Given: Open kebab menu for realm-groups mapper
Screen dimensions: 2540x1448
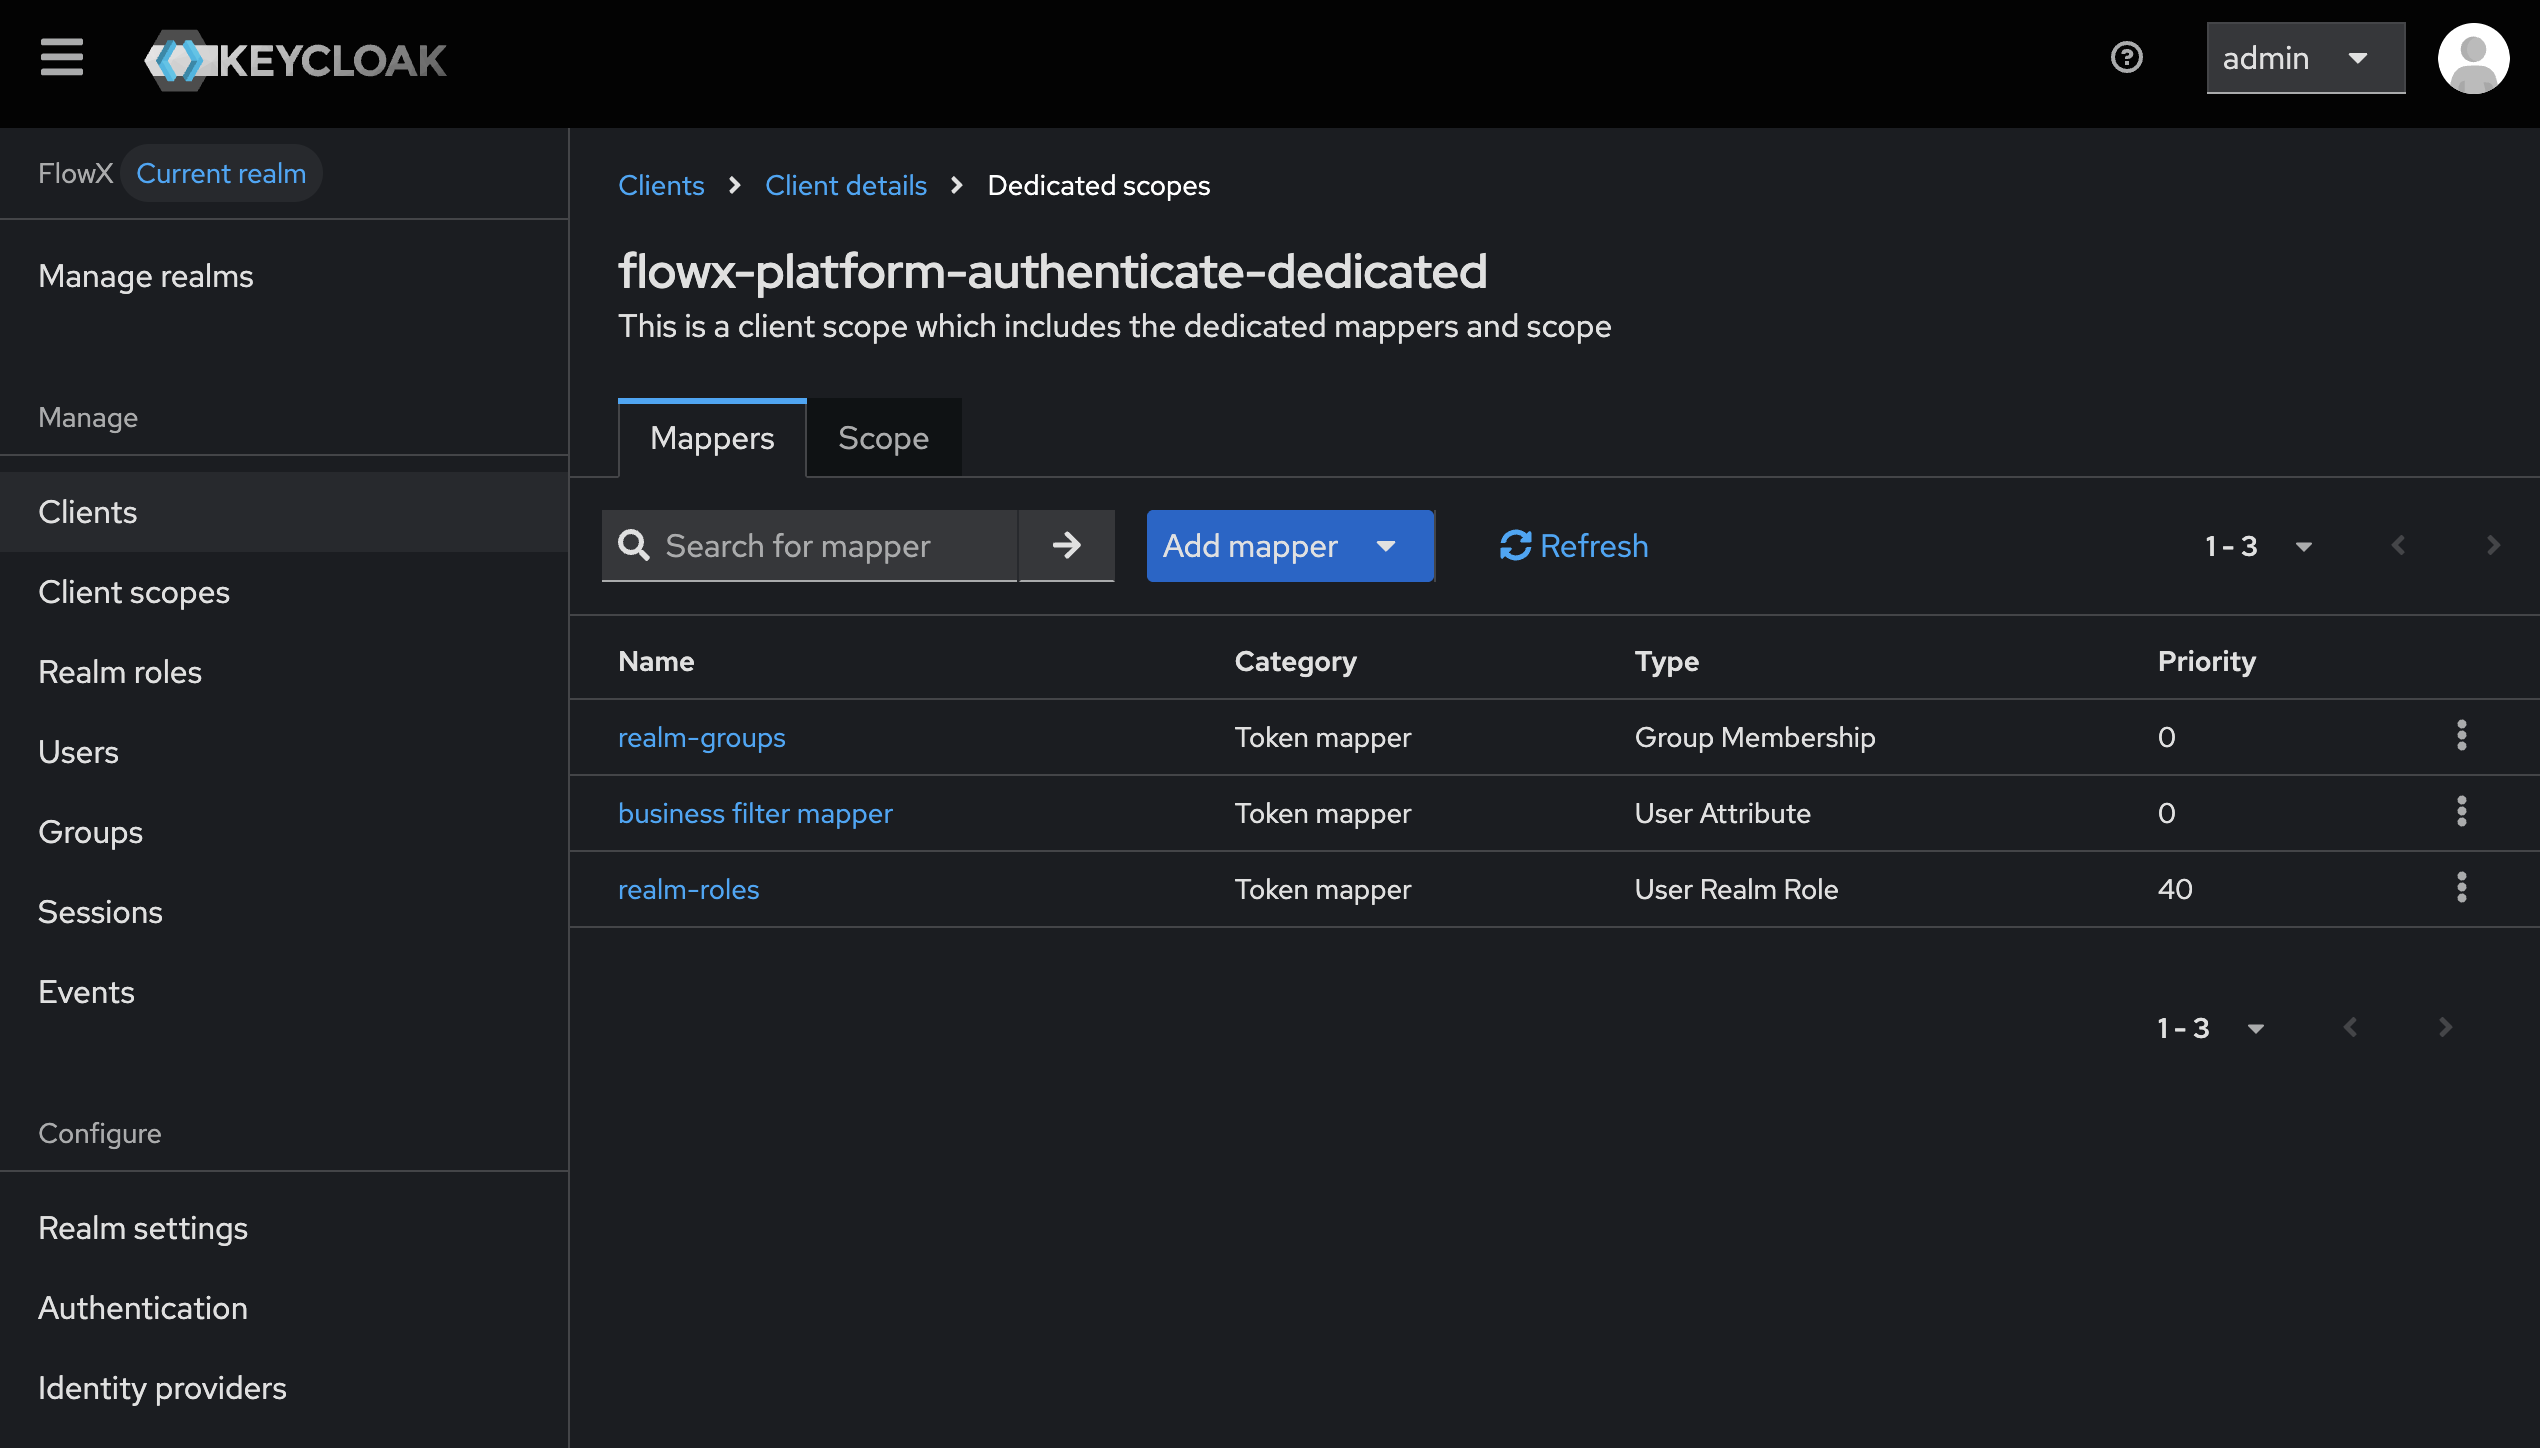Looking at the screenshot, I should (x=2461, y=736).
